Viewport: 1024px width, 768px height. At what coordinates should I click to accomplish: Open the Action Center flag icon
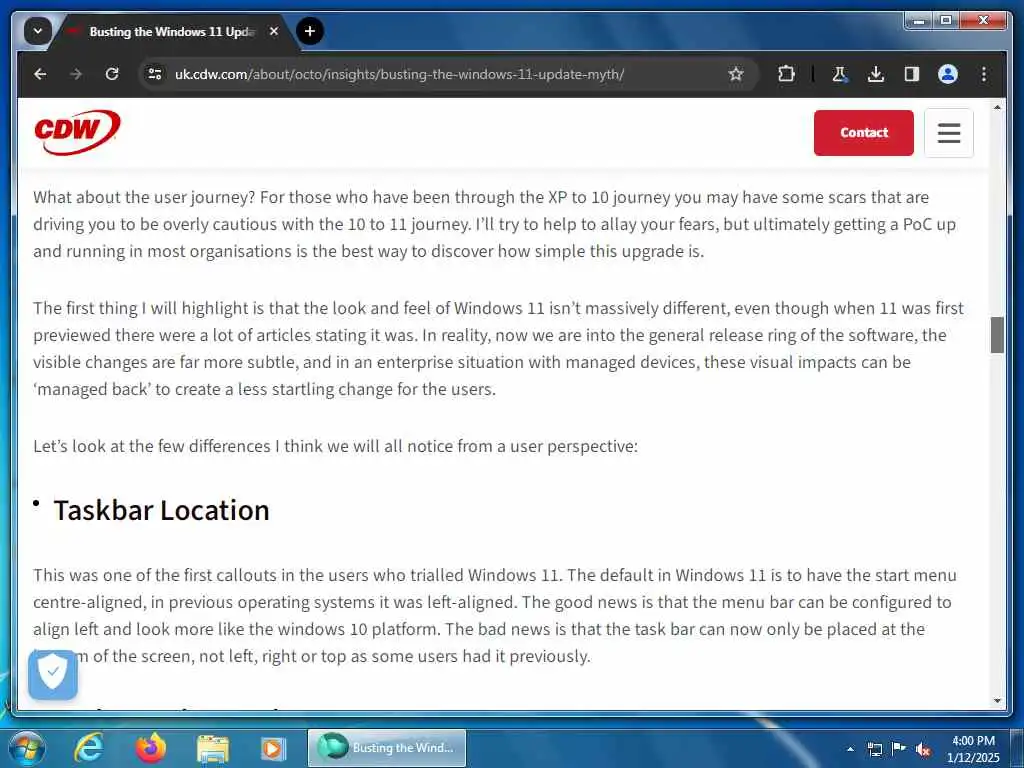(899, 748)
